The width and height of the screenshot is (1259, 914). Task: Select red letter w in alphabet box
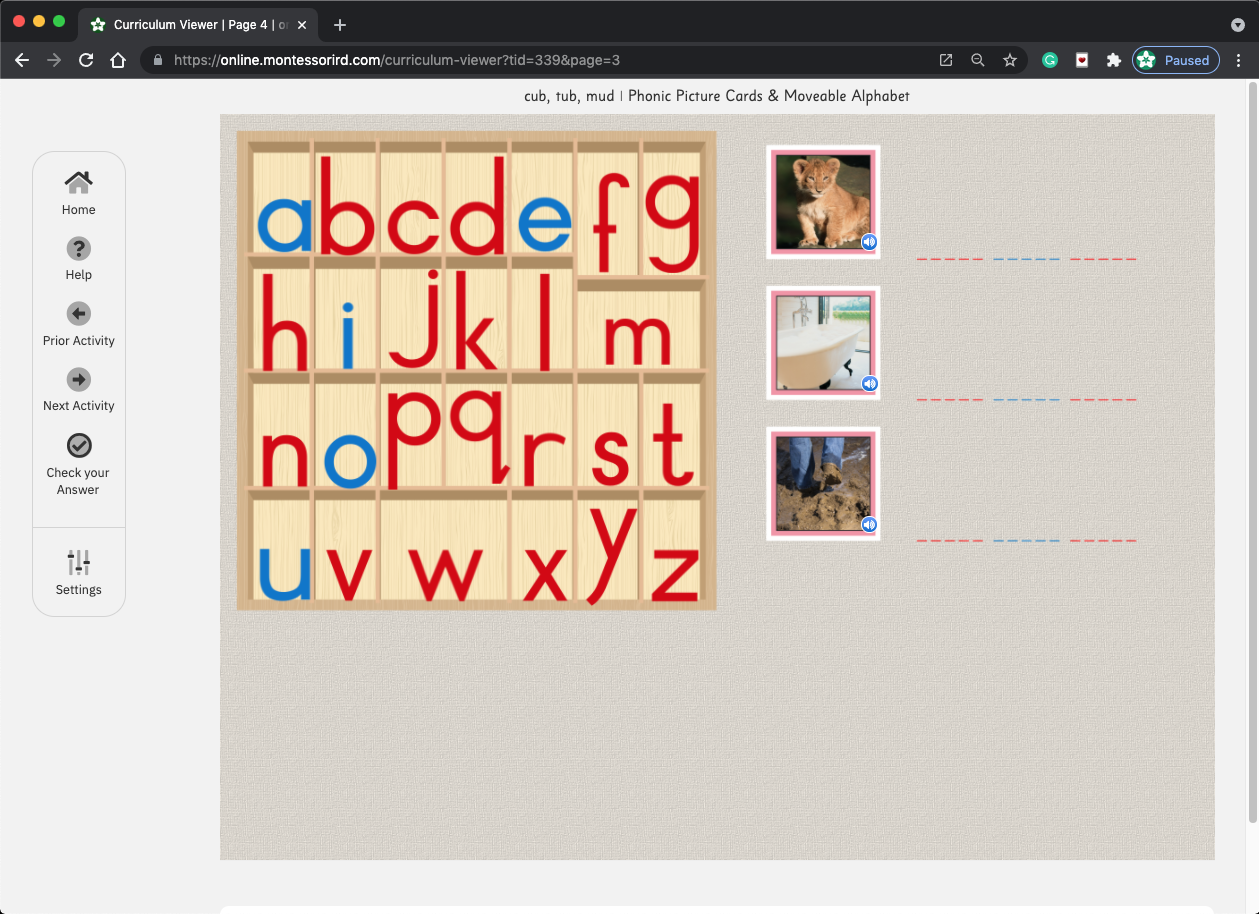click(445, 574)
